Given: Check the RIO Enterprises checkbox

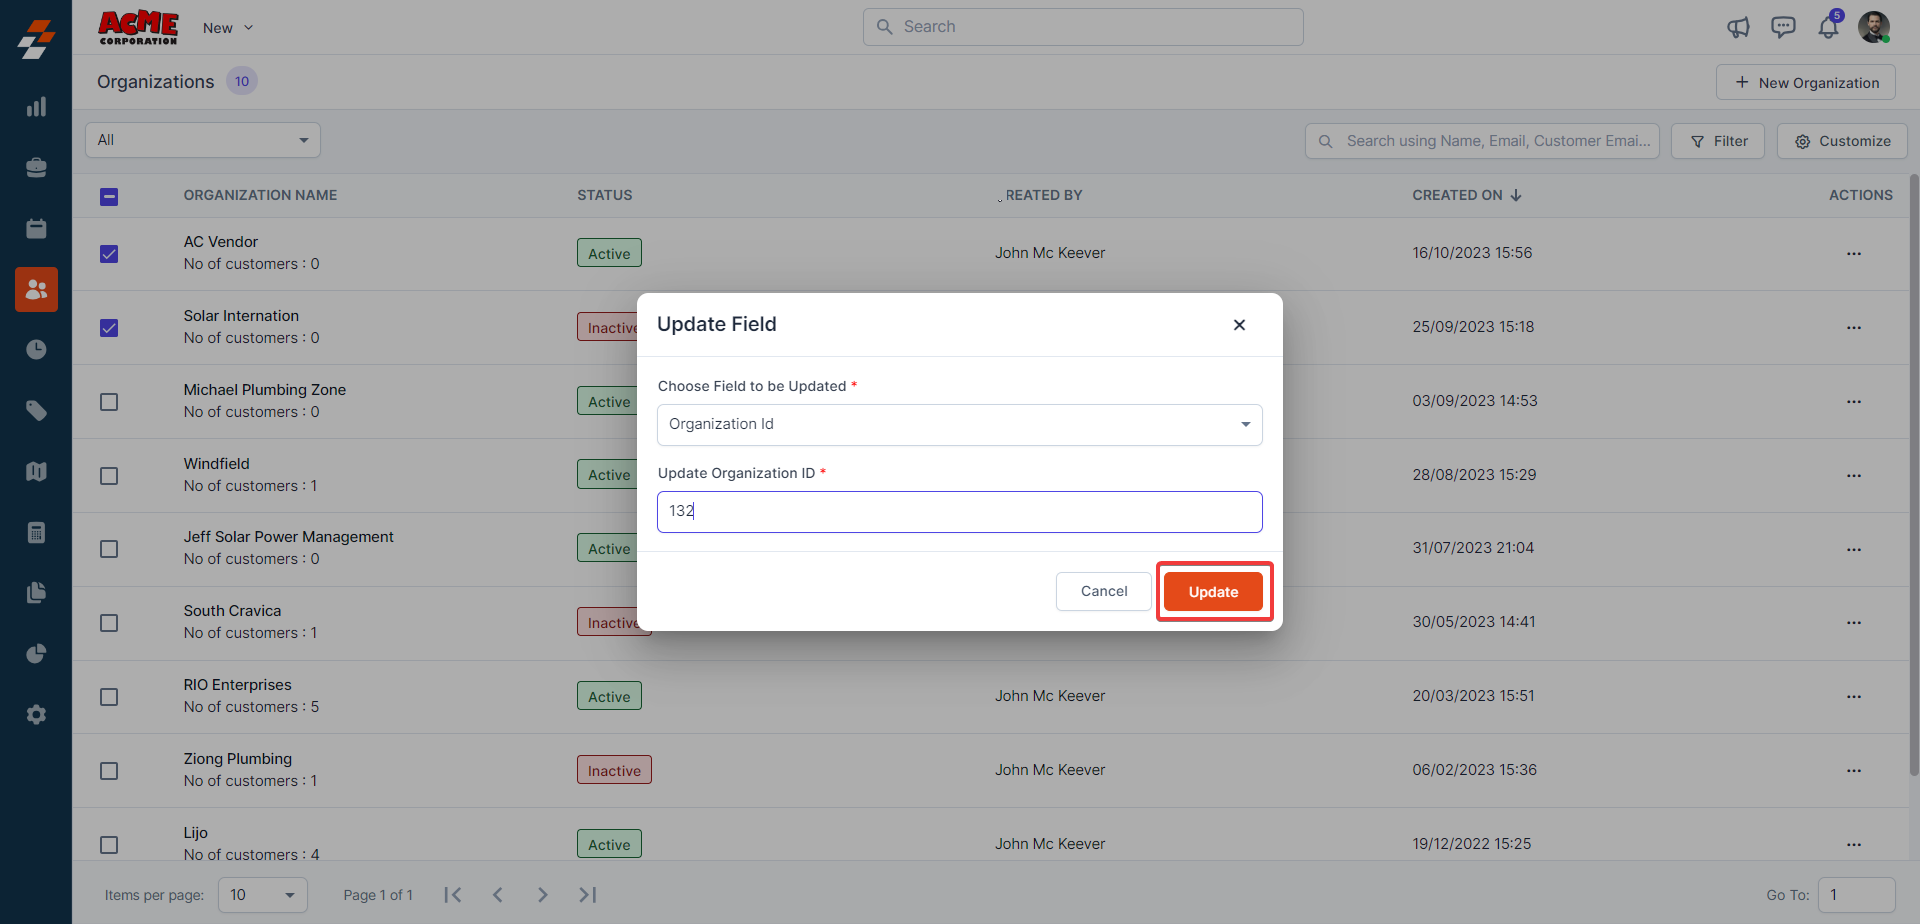Looking at the screenshot, I should tap(109, 697).
